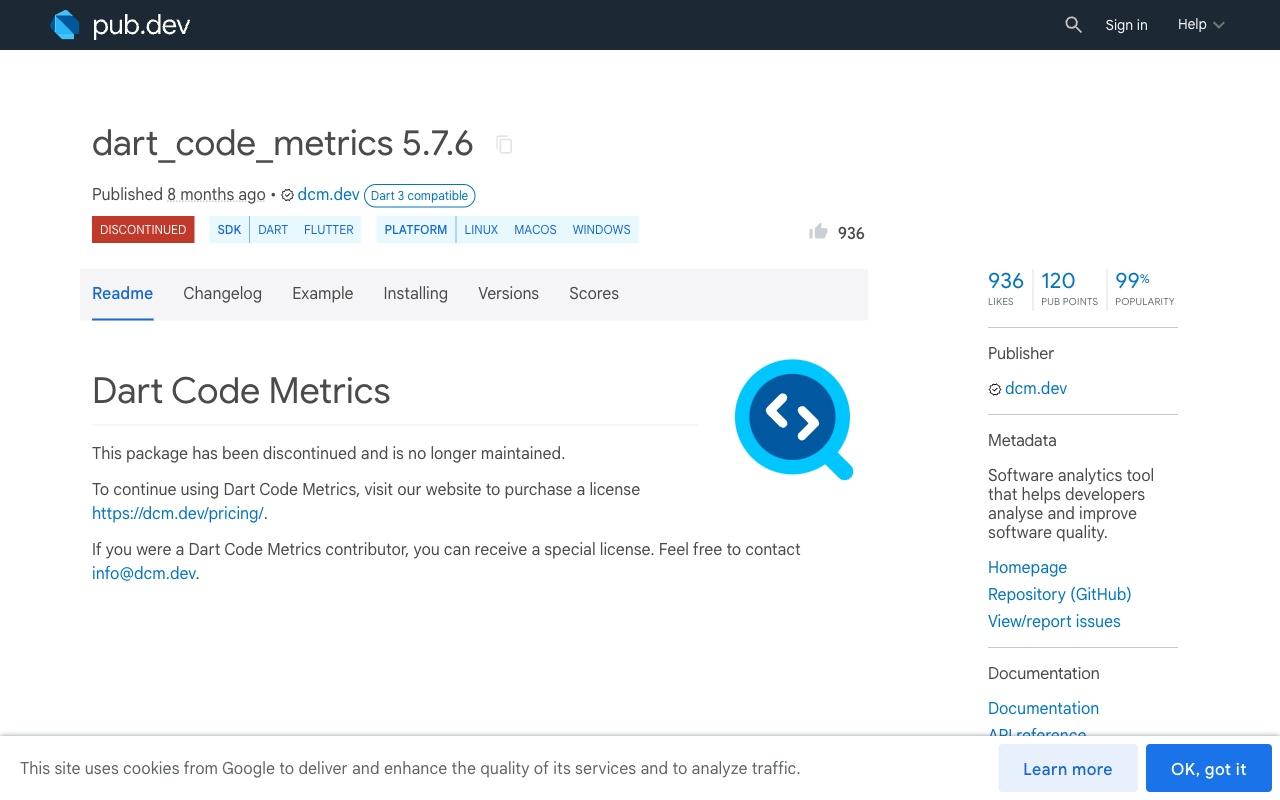Image resolution: width=1280 pixels, height=800 pixels.
Task: Open the https://dcm.dev/pricing/ link
Action: (178, 513)
